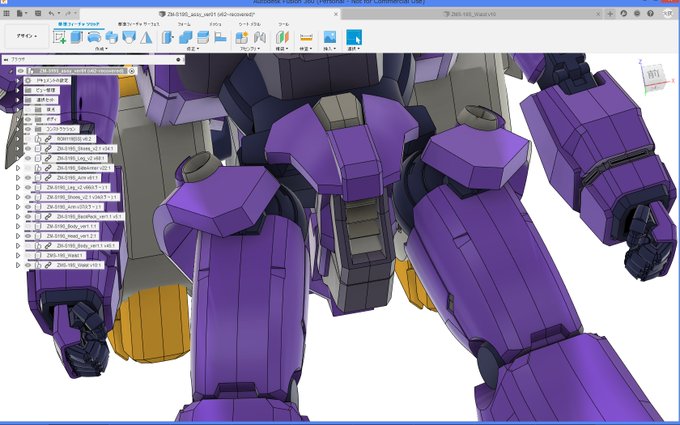Open the 検査 dropdown label
This screenshot has width=680, height=425.
306,49
